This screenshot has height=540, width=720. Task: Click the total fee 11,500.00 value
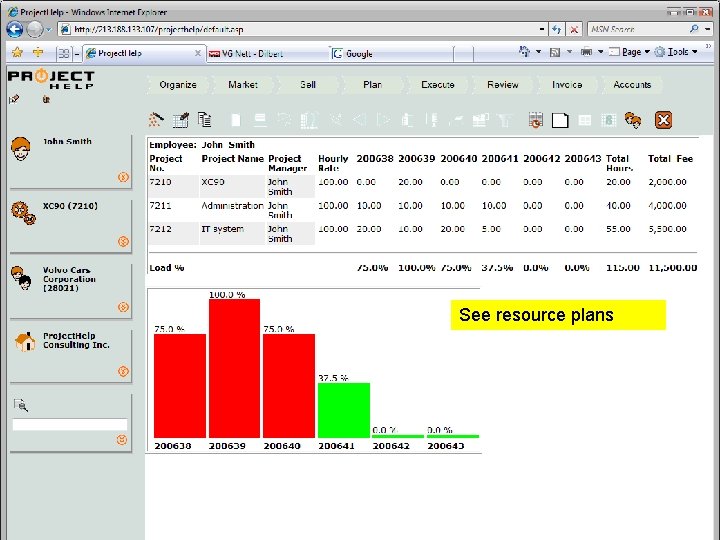(x=673, y=268)
